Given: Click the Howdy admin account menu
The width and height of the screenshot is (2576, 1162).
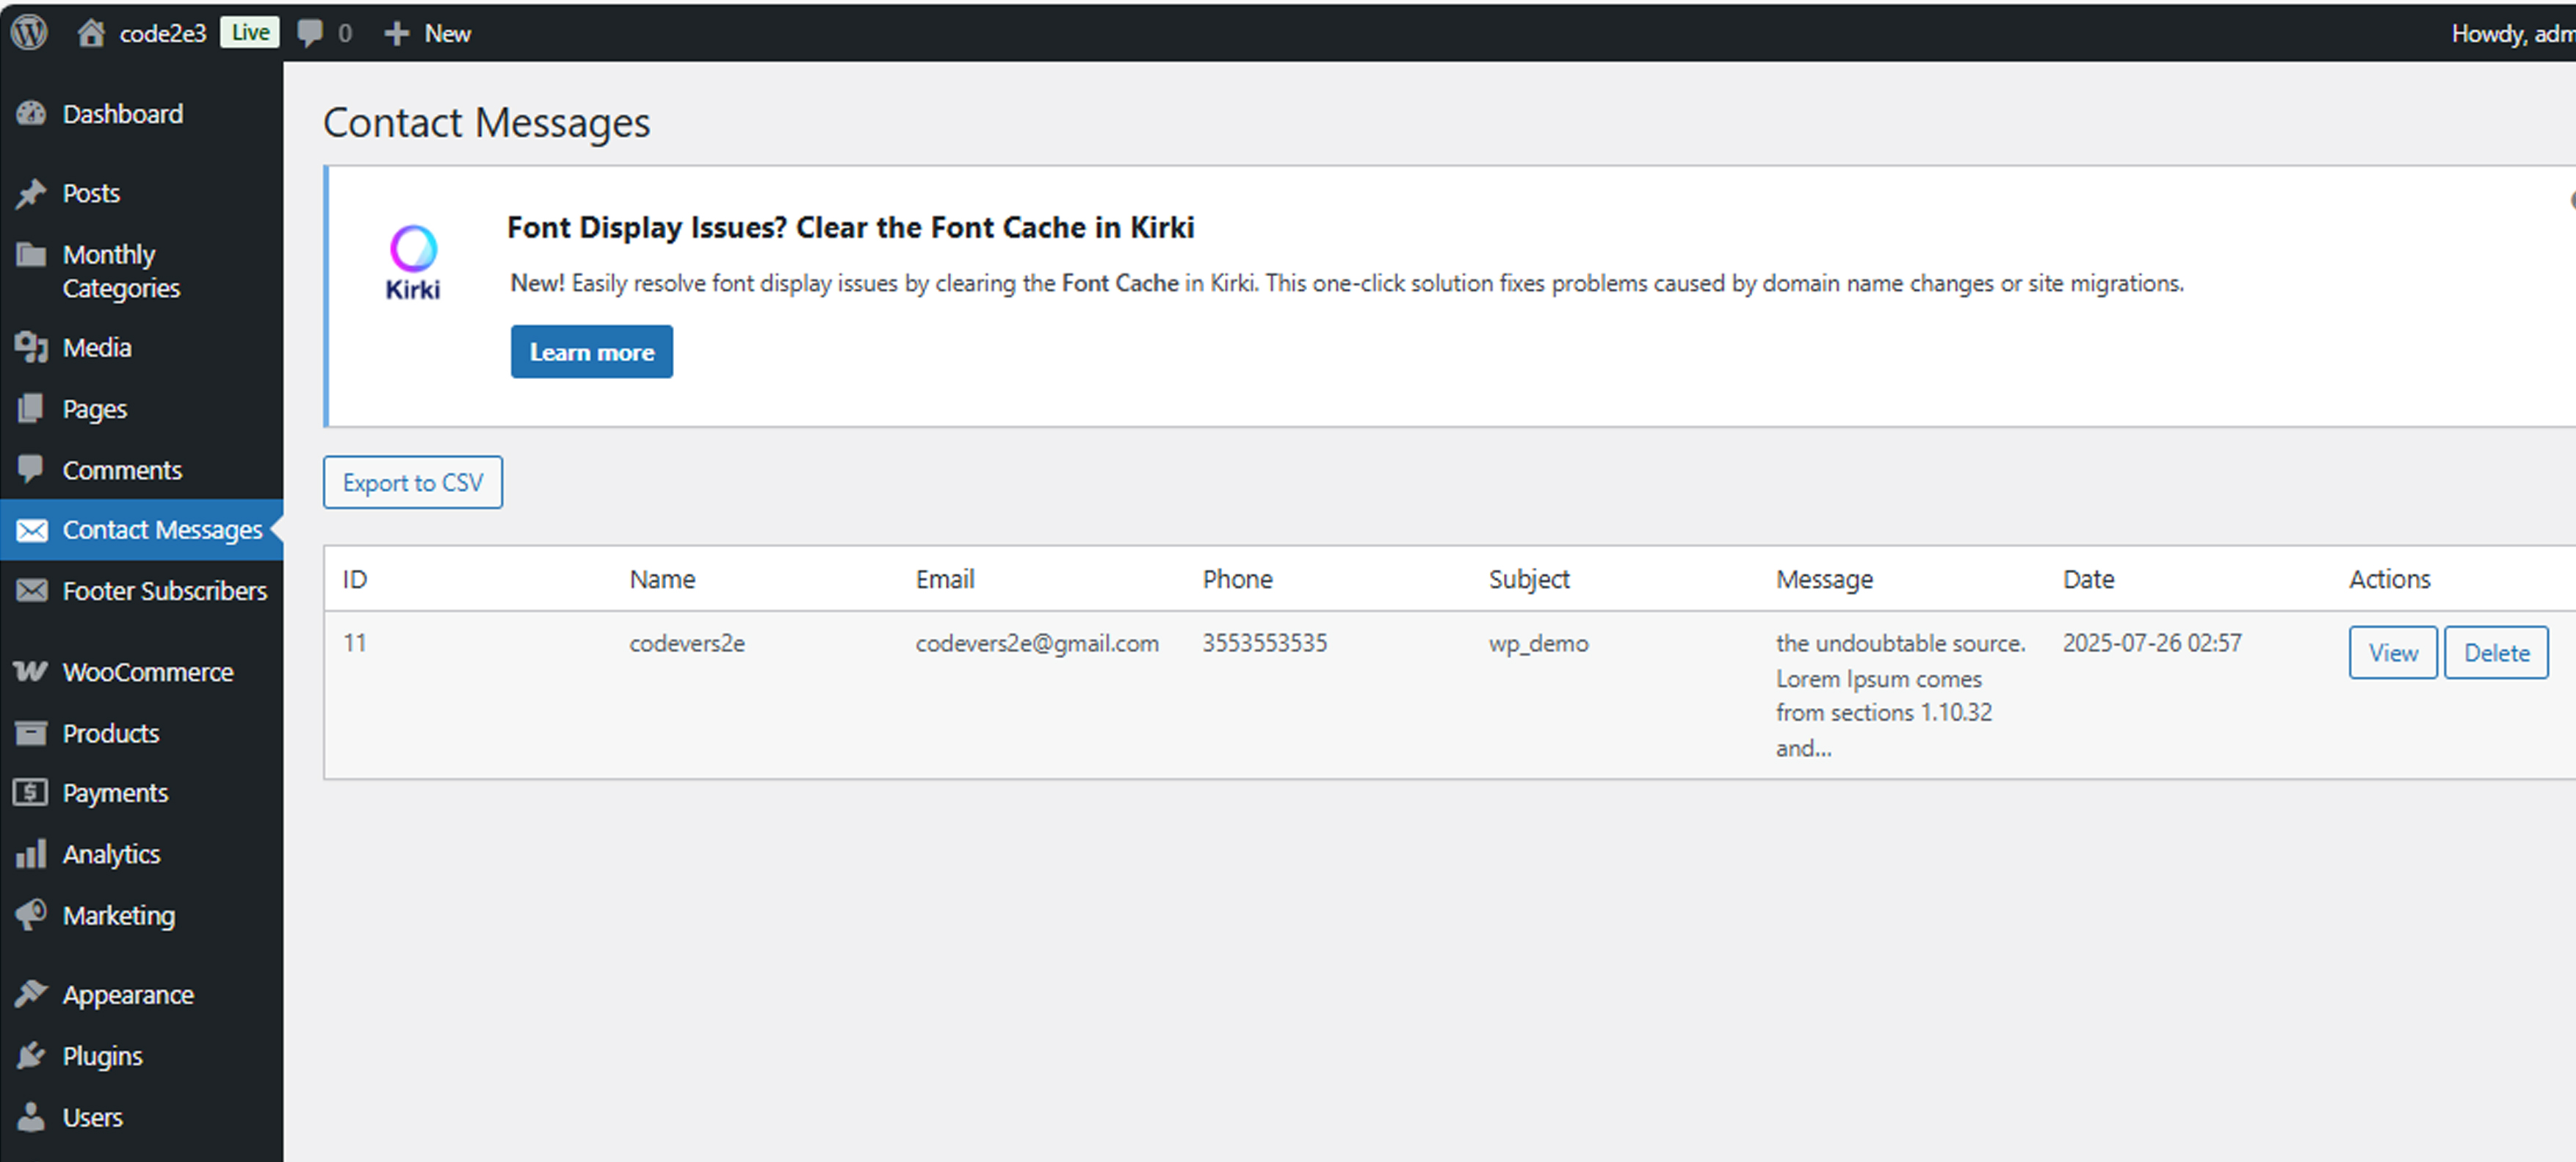Looking at the screenshot, I should (x=2513, y=33).
